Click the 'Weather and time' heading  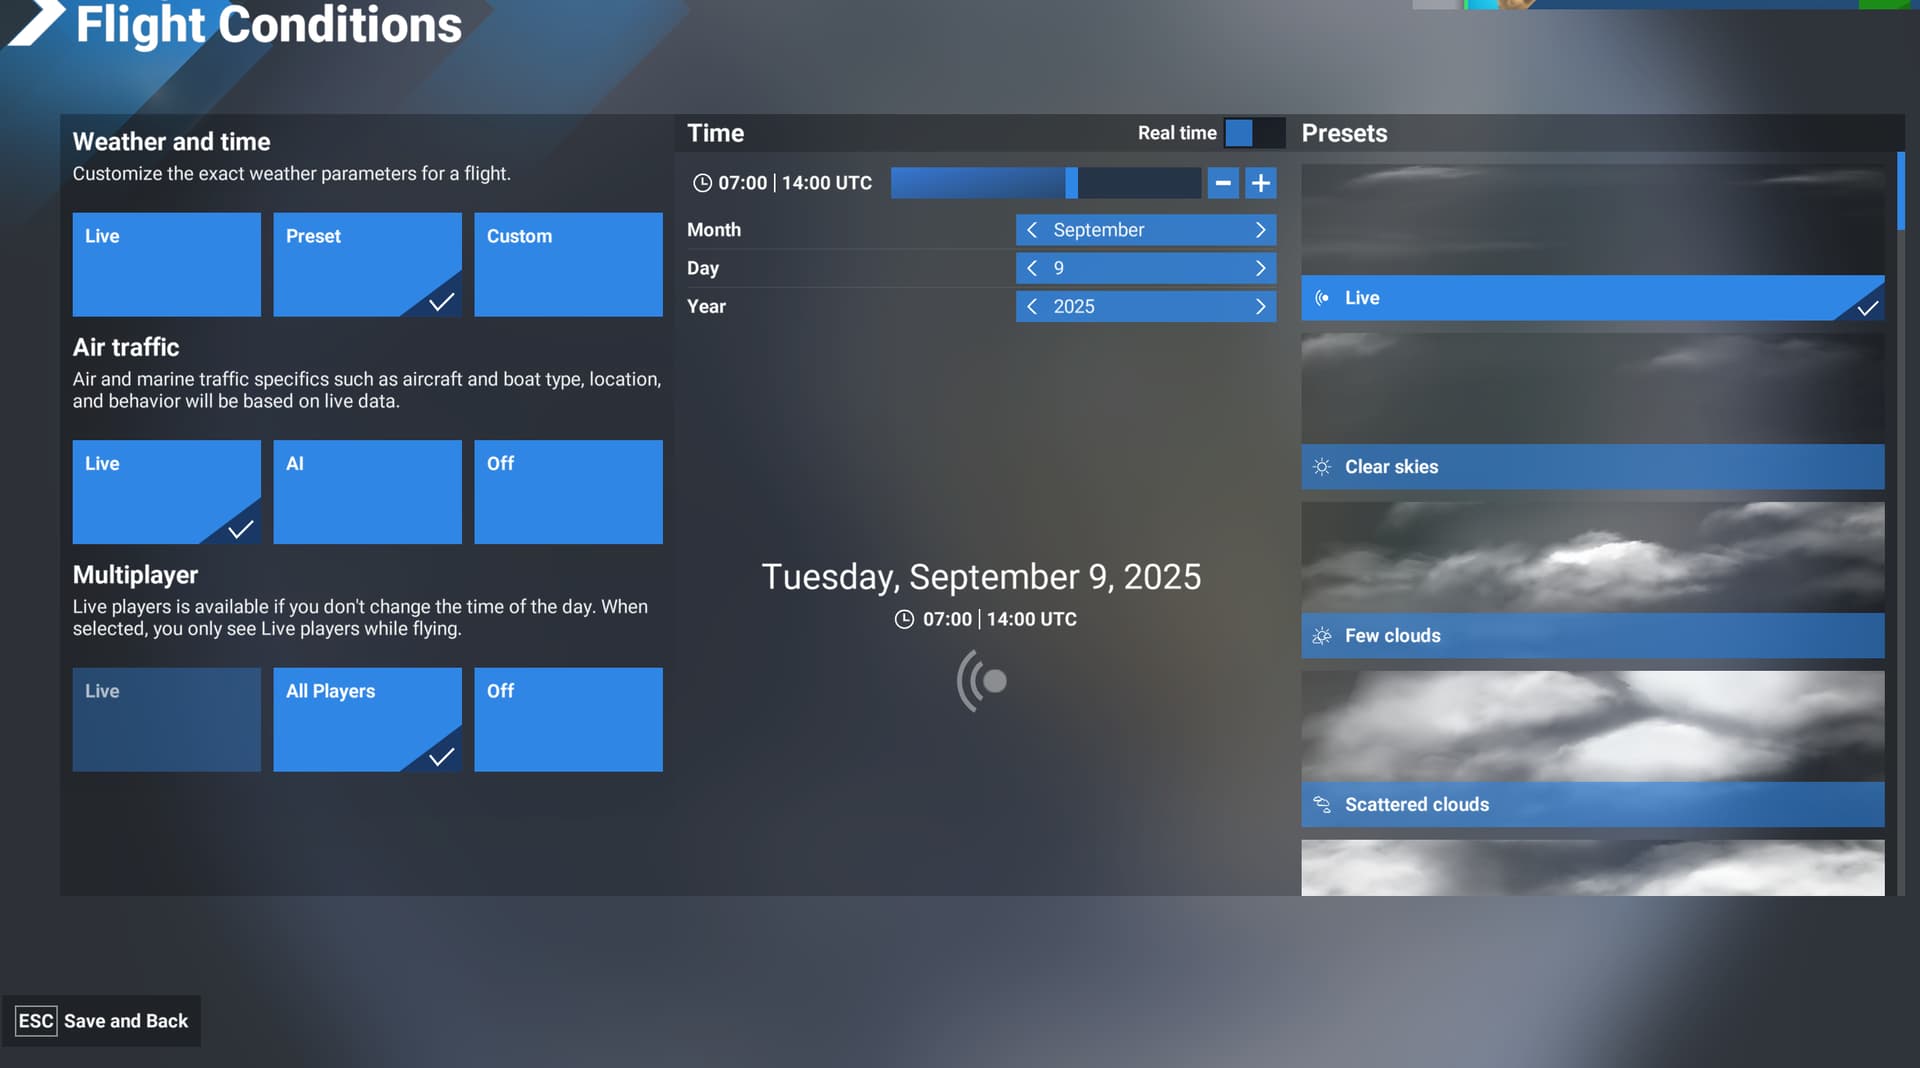171,141
